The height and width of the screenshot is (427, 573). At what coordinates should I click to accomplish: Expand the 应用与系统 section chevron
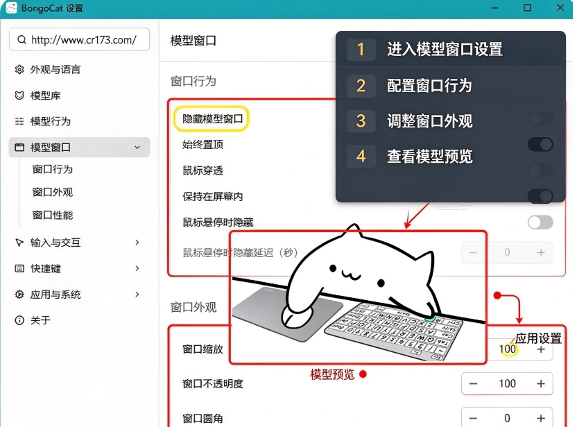pyautogui.click(x=137, y=294)
